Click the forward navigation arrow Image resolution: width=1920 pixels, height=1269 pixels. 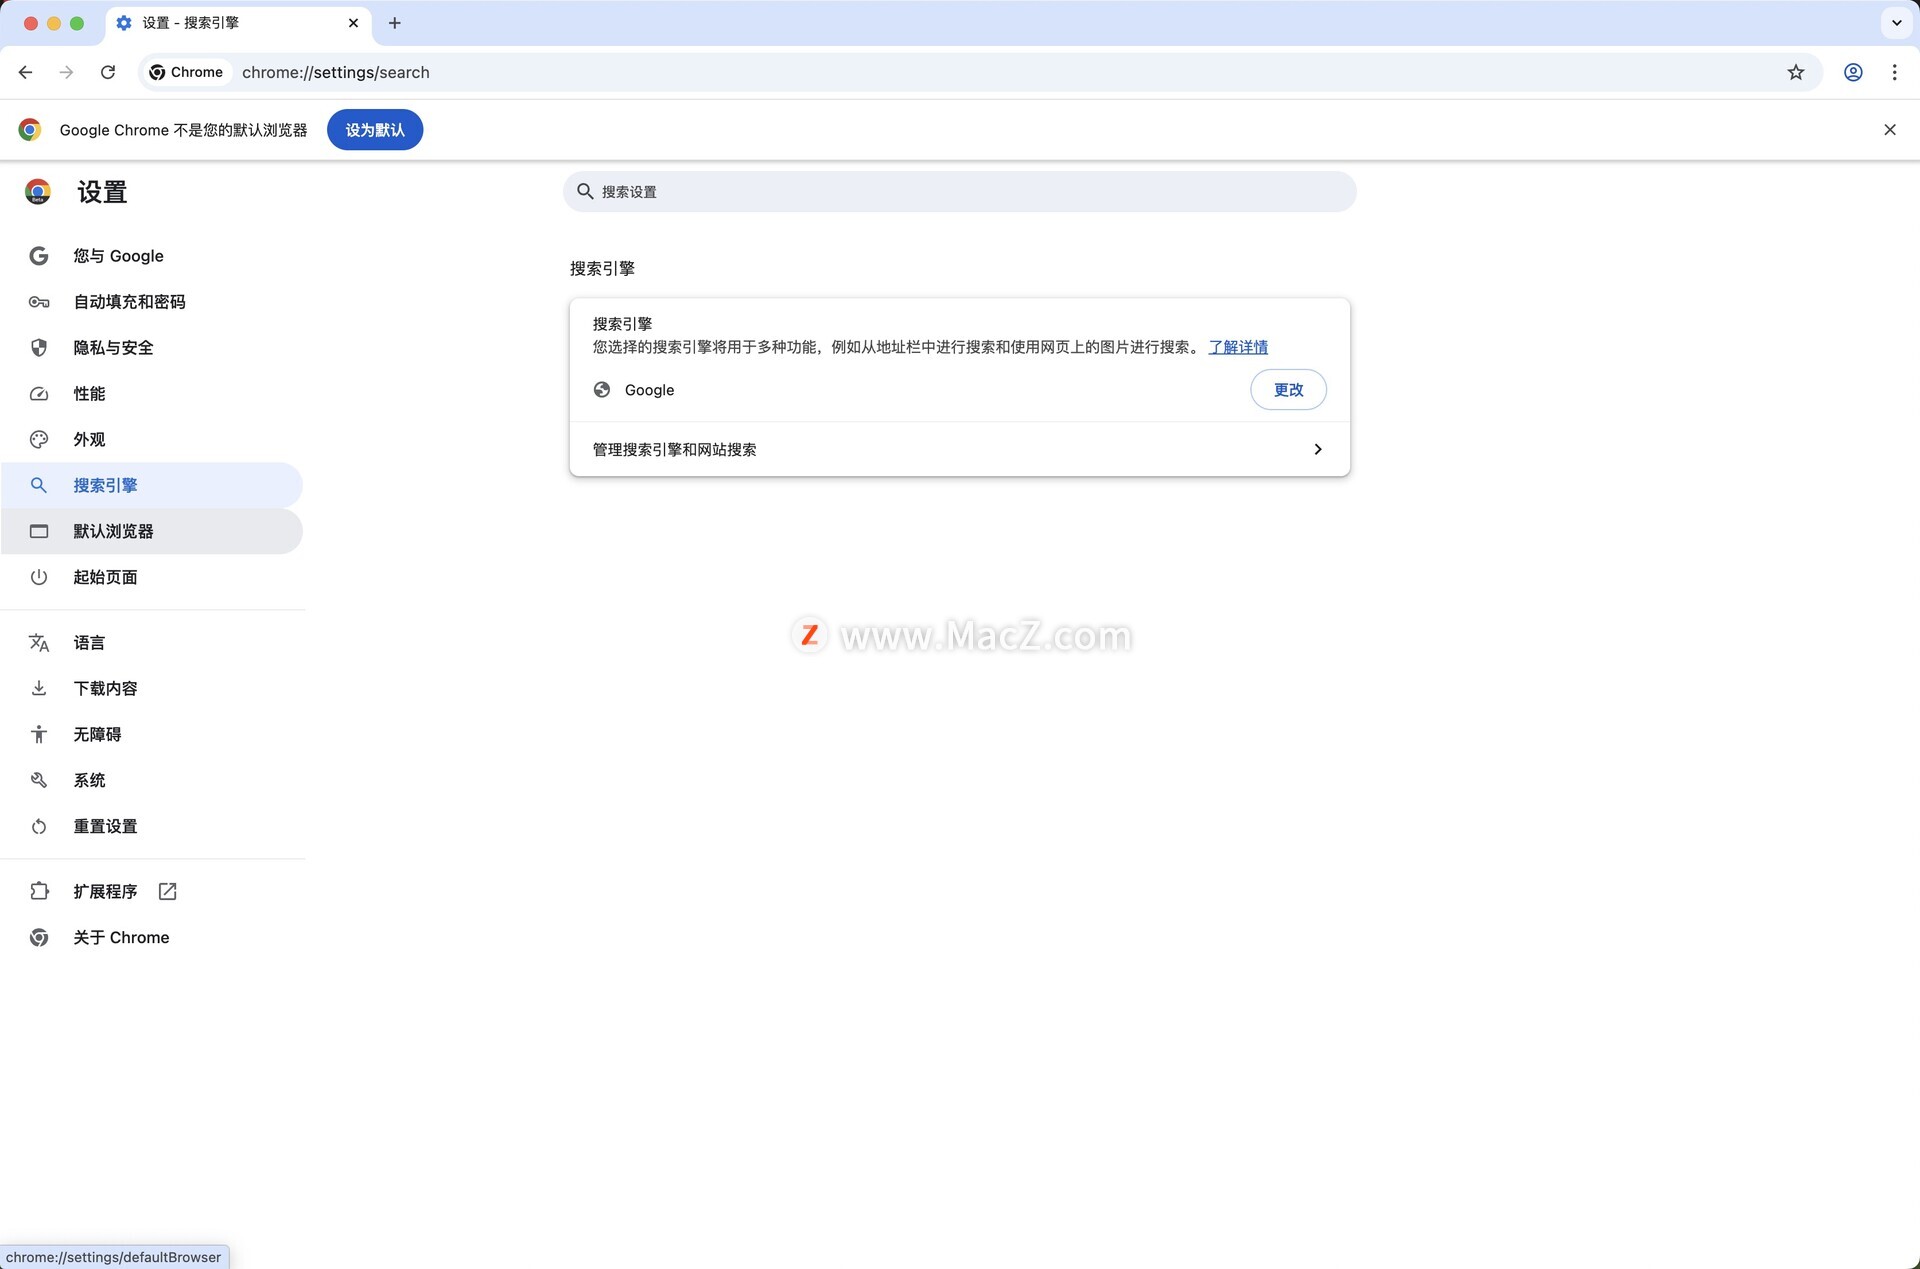pos(66,72)
